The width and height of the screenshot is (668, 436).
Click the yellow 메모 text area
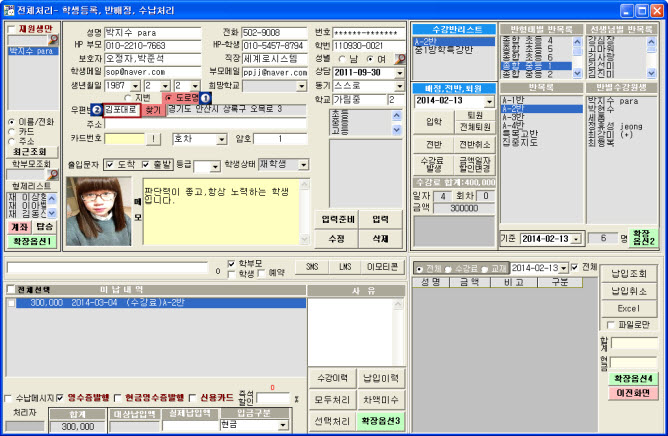(x=222, y=211)
